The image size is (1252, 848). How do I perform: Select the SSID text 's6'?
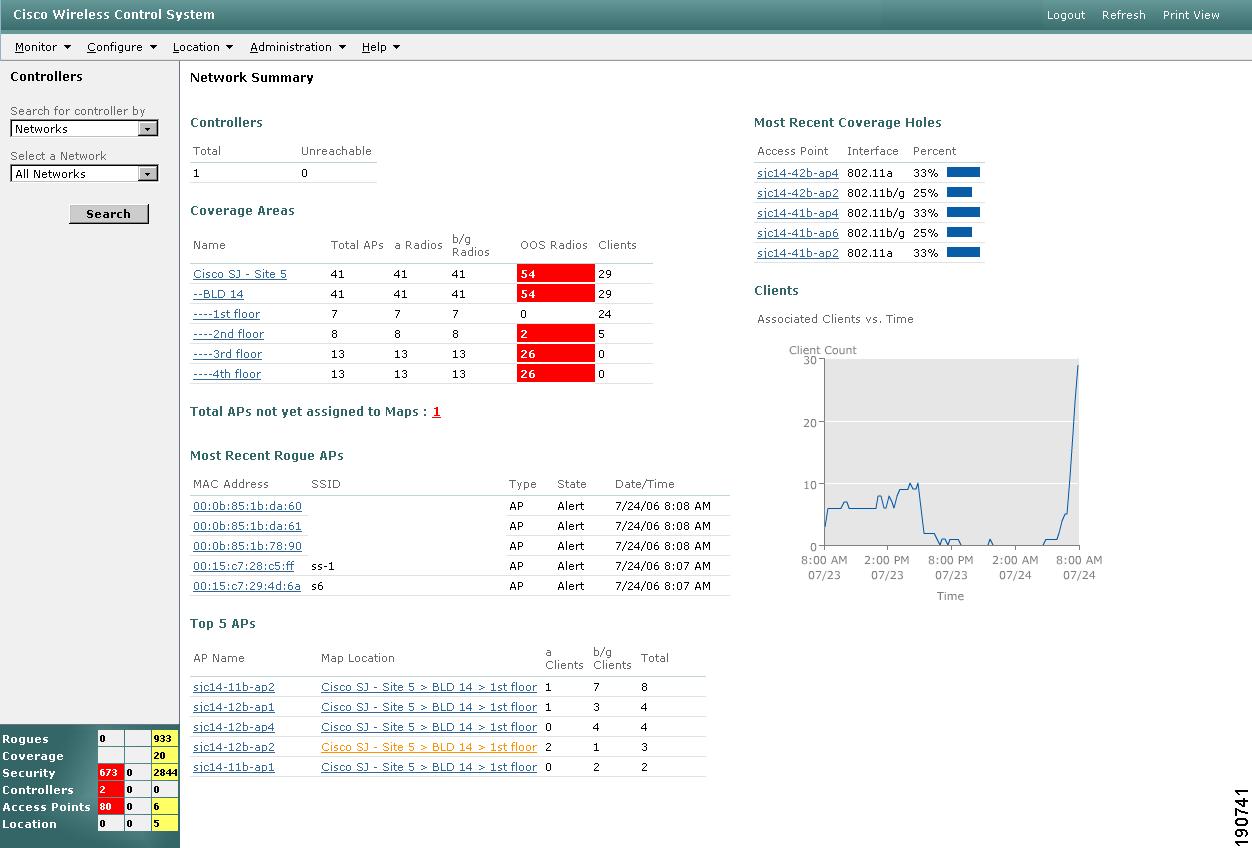pyautogui.click(x=317, y=586)
